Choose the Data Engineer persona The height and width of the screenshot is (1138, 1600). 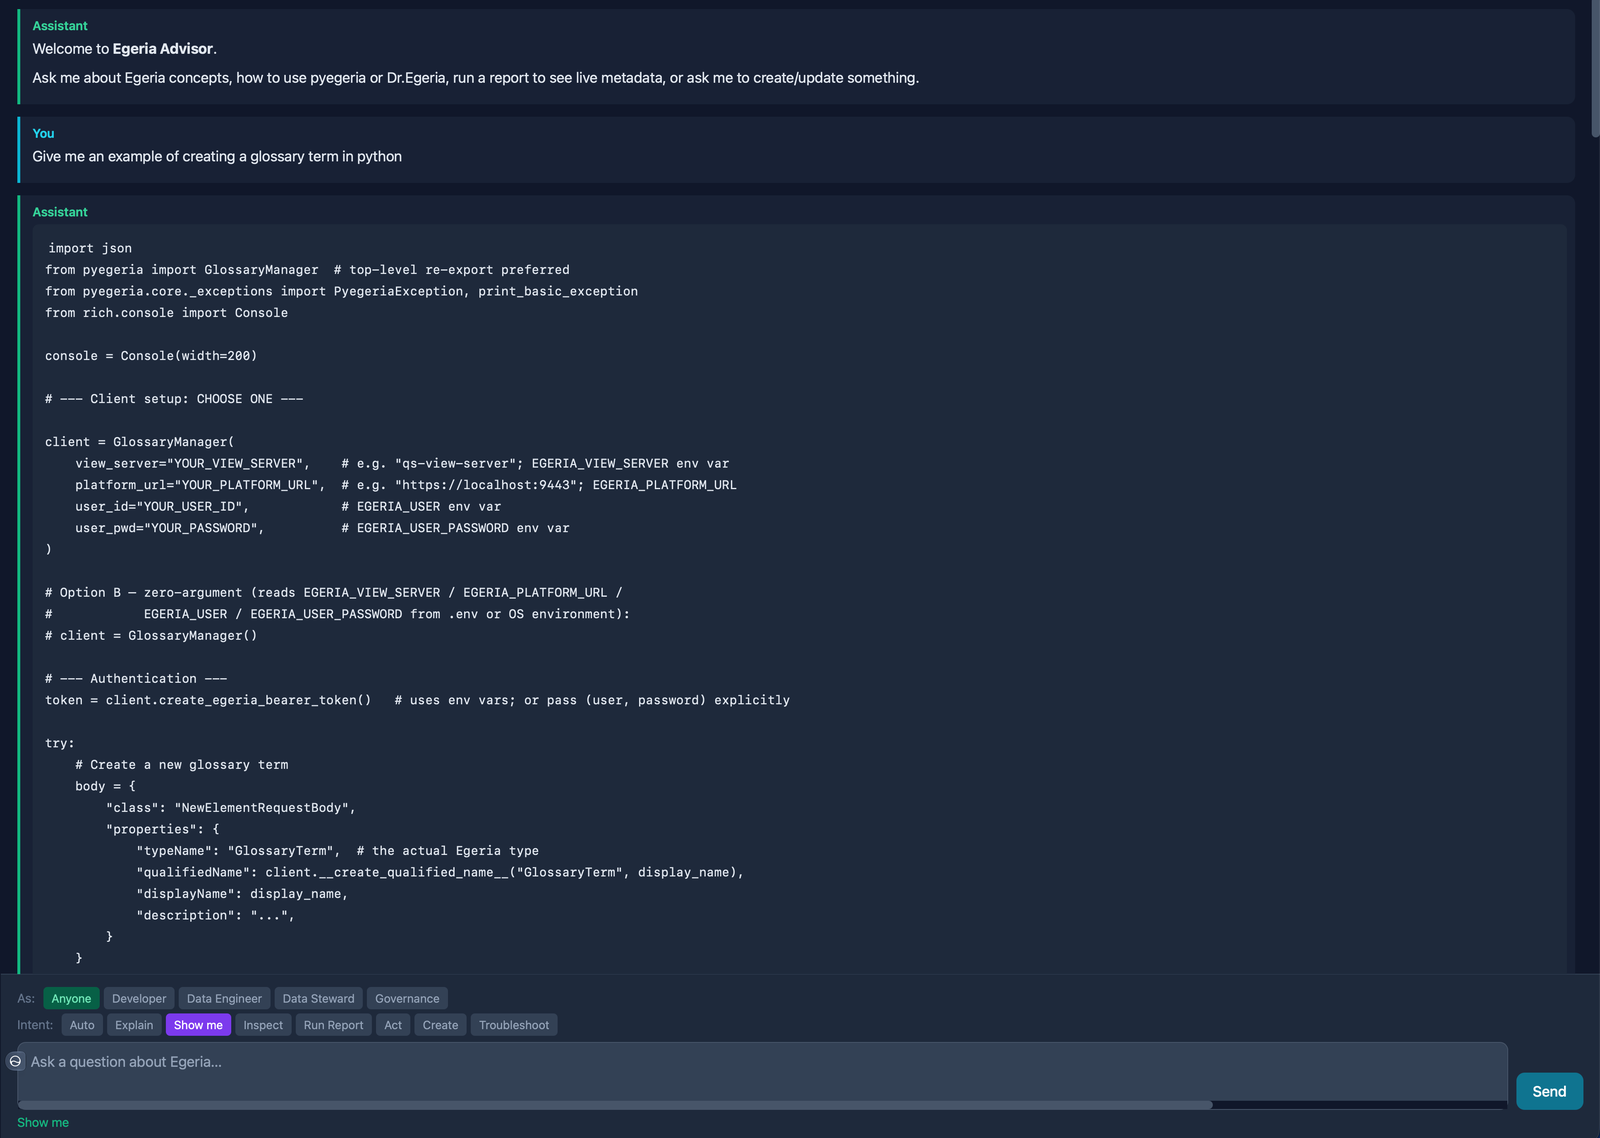[224, 998]
